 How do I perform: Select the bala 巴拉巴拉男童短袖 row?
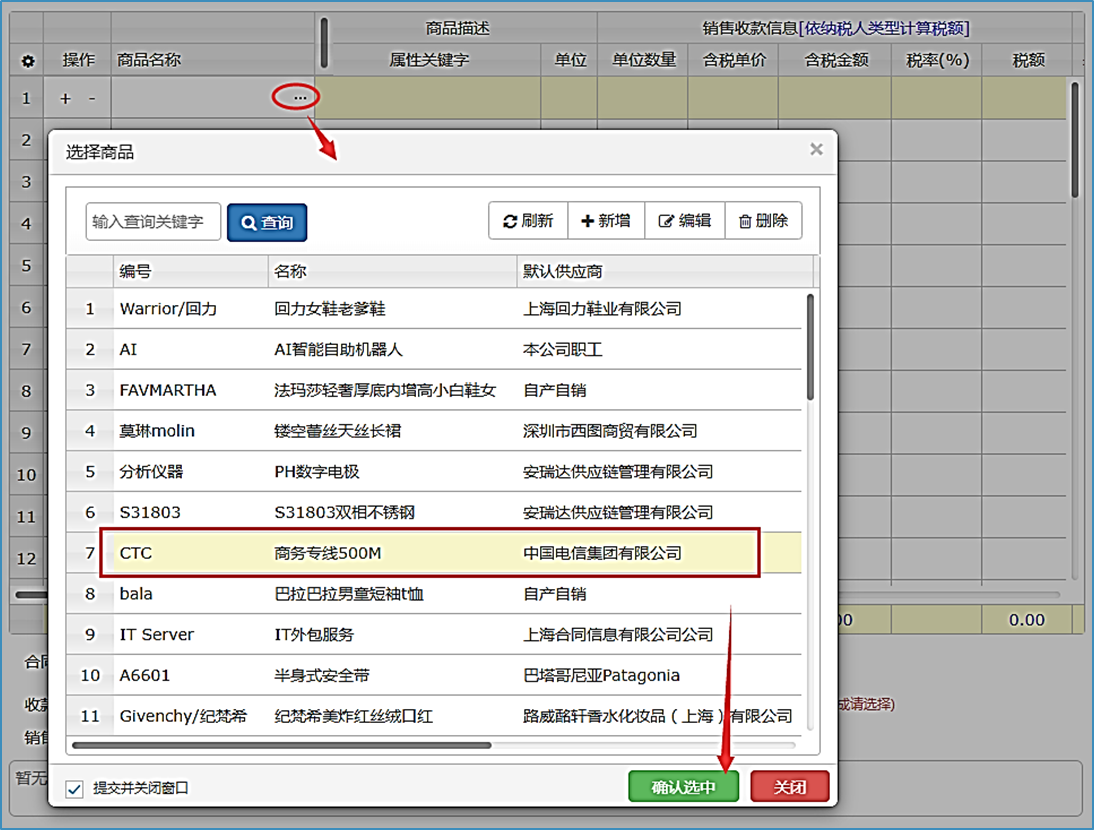tap(434, 594)
